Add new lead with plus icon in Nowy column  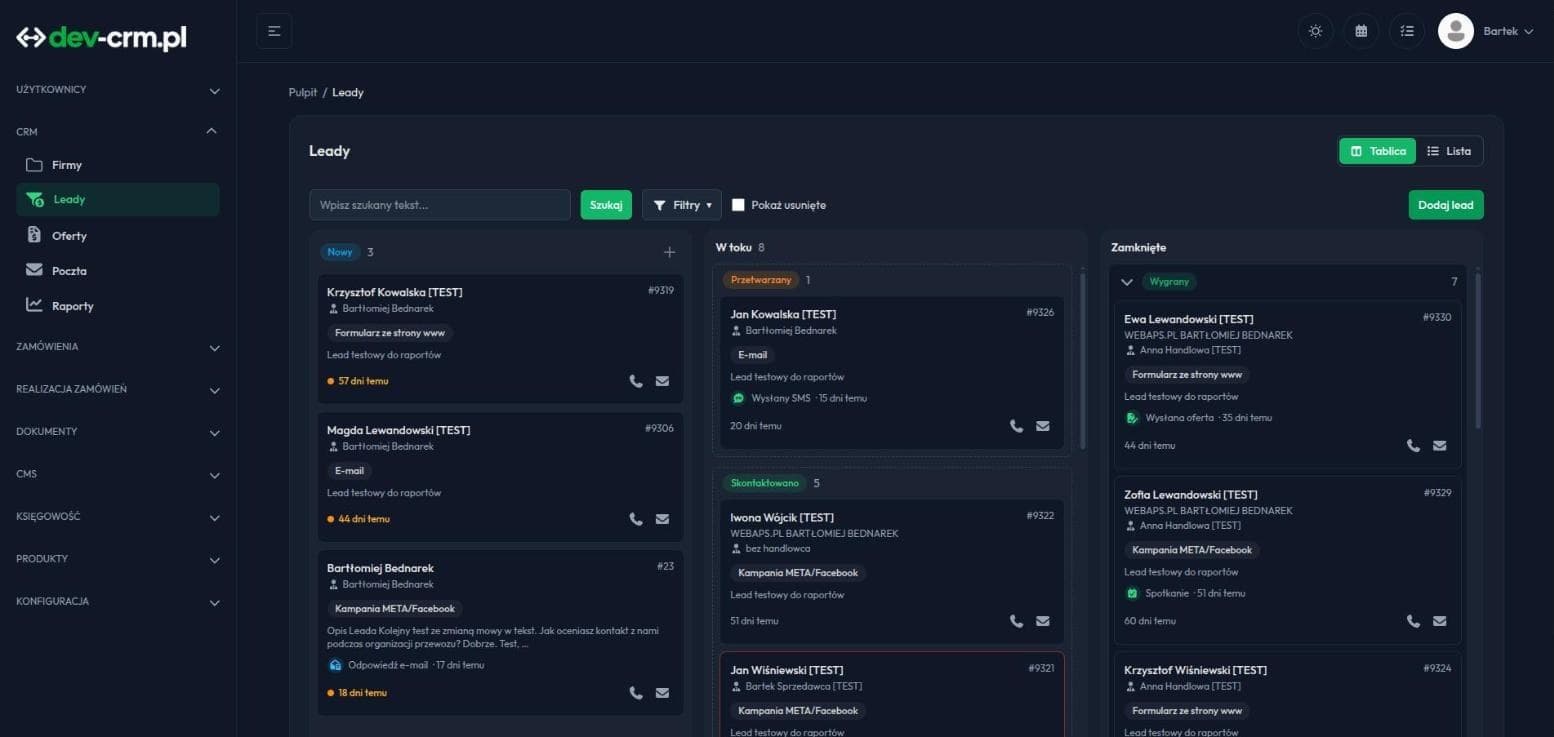(670, 252)
